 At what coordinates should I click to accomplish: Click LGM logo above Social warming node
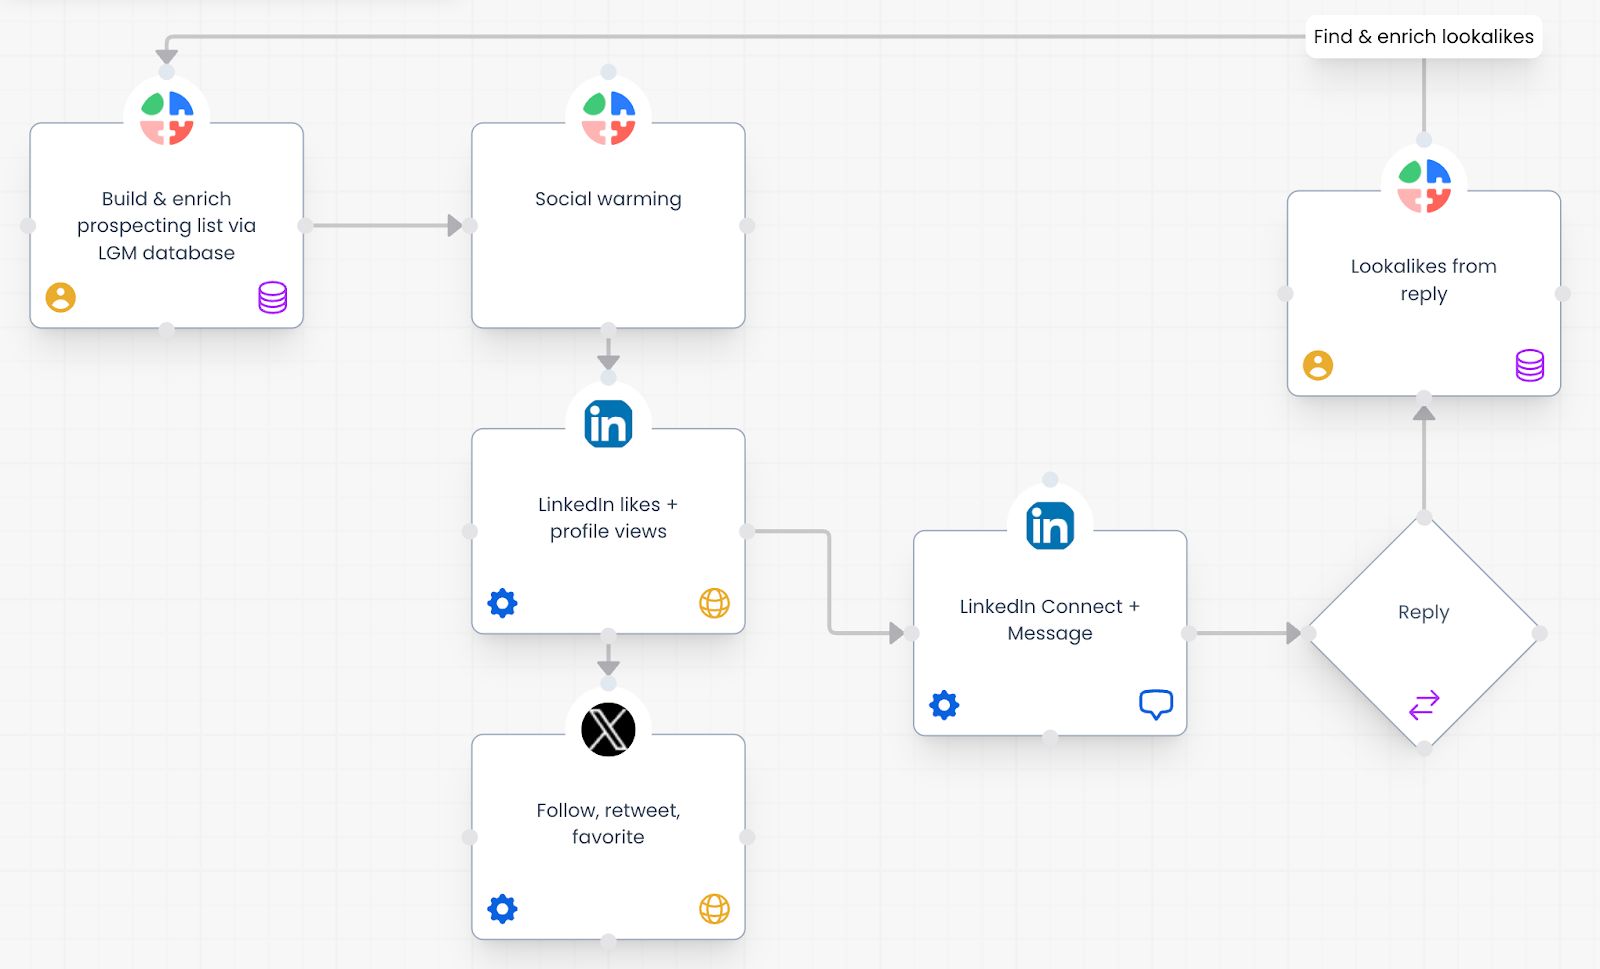click(x=608, y=118)
